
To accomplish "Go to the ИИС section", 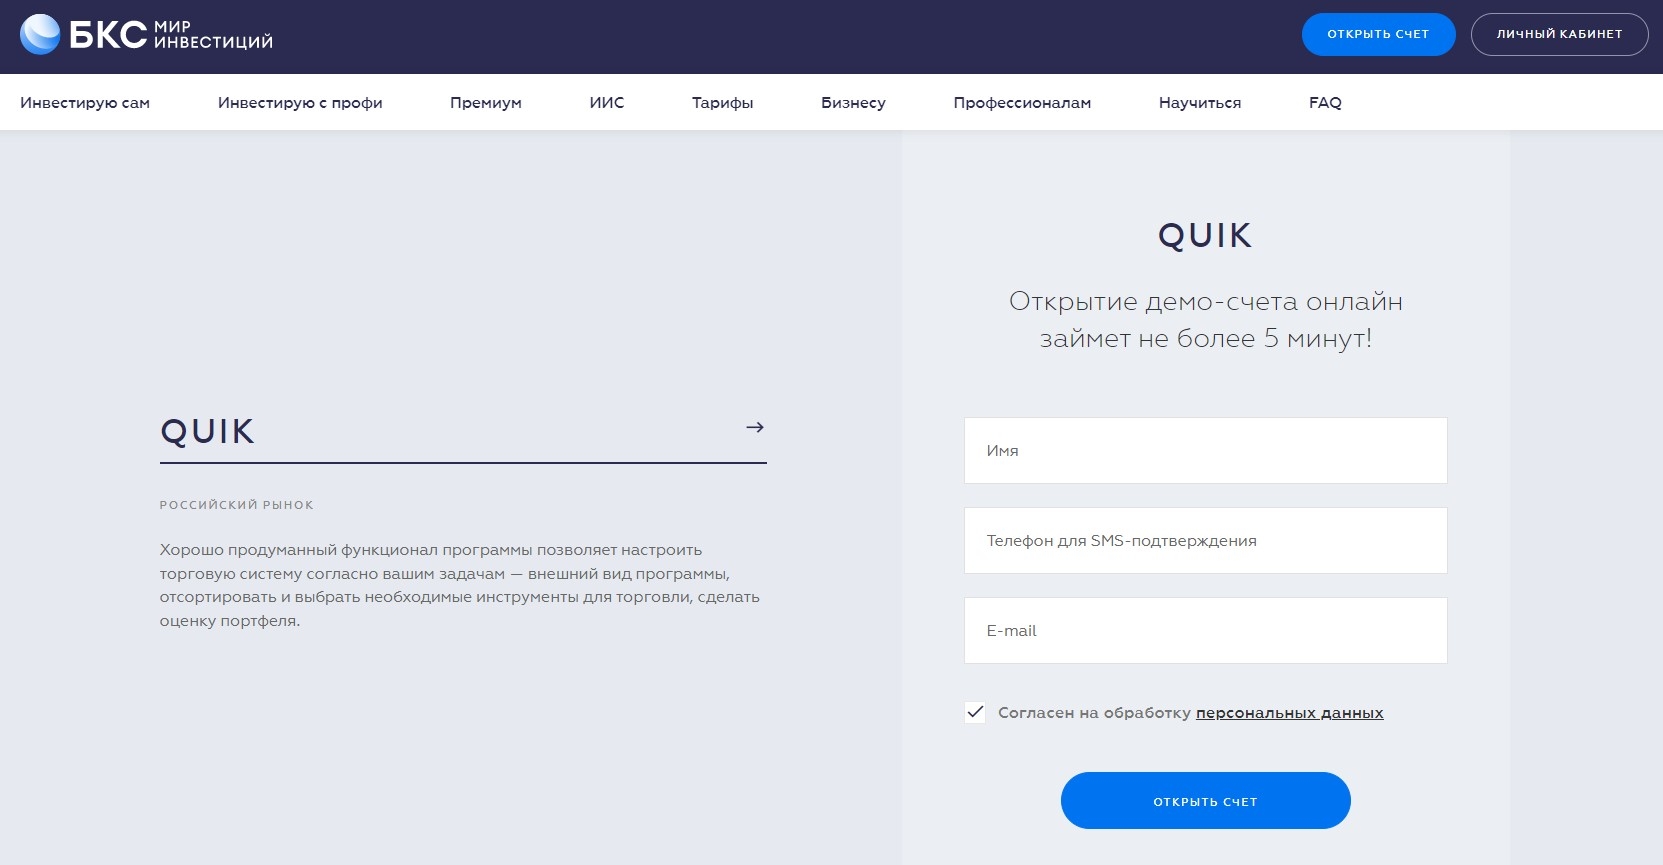I will (x=607, y=102).
